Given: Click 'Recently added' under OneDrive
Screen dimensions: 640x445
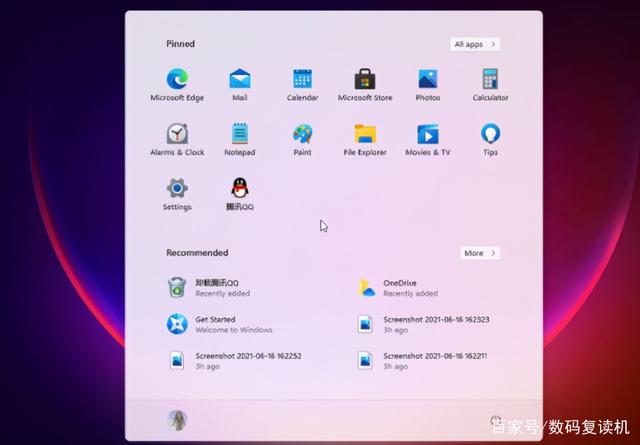Looking at the screenshot, I should (x=411, y=294).
